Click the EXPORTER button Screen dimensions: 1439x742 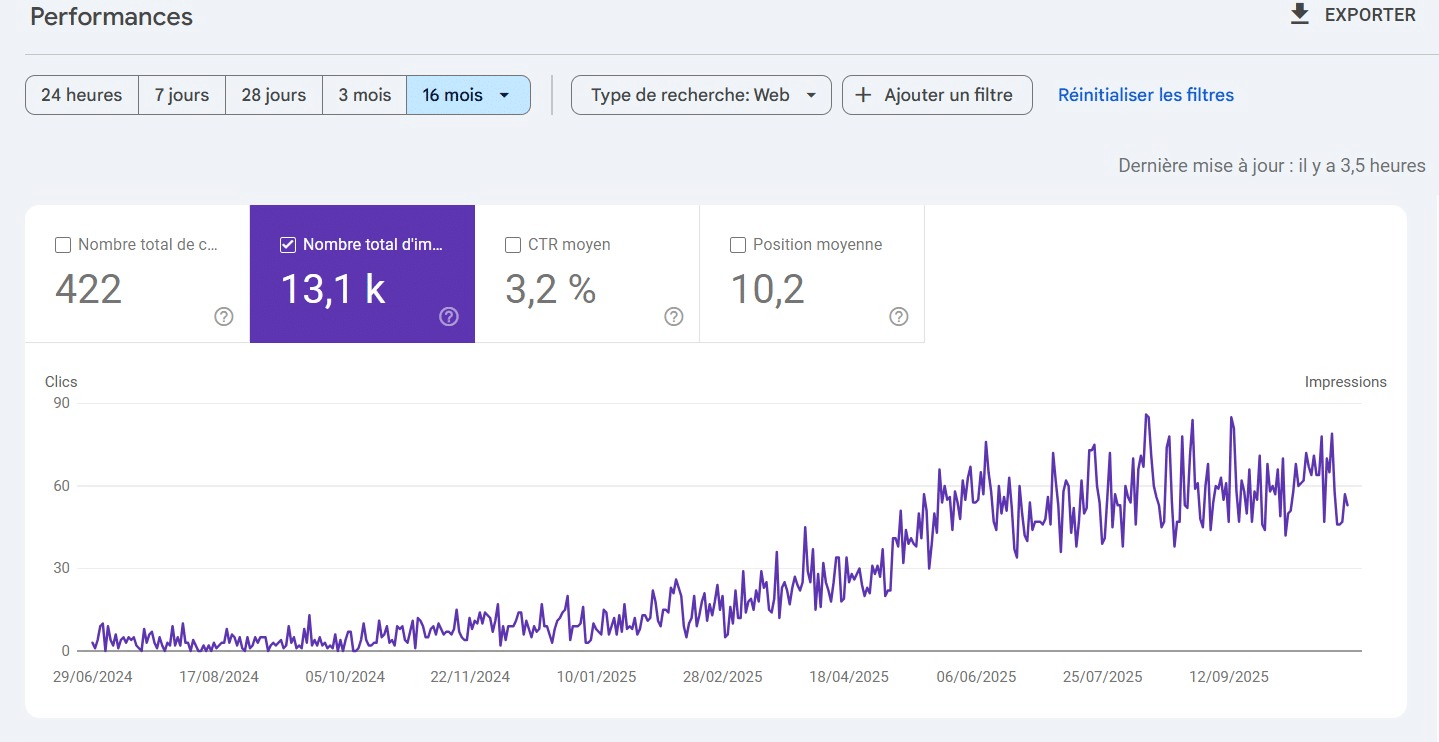coord(1353,15)
